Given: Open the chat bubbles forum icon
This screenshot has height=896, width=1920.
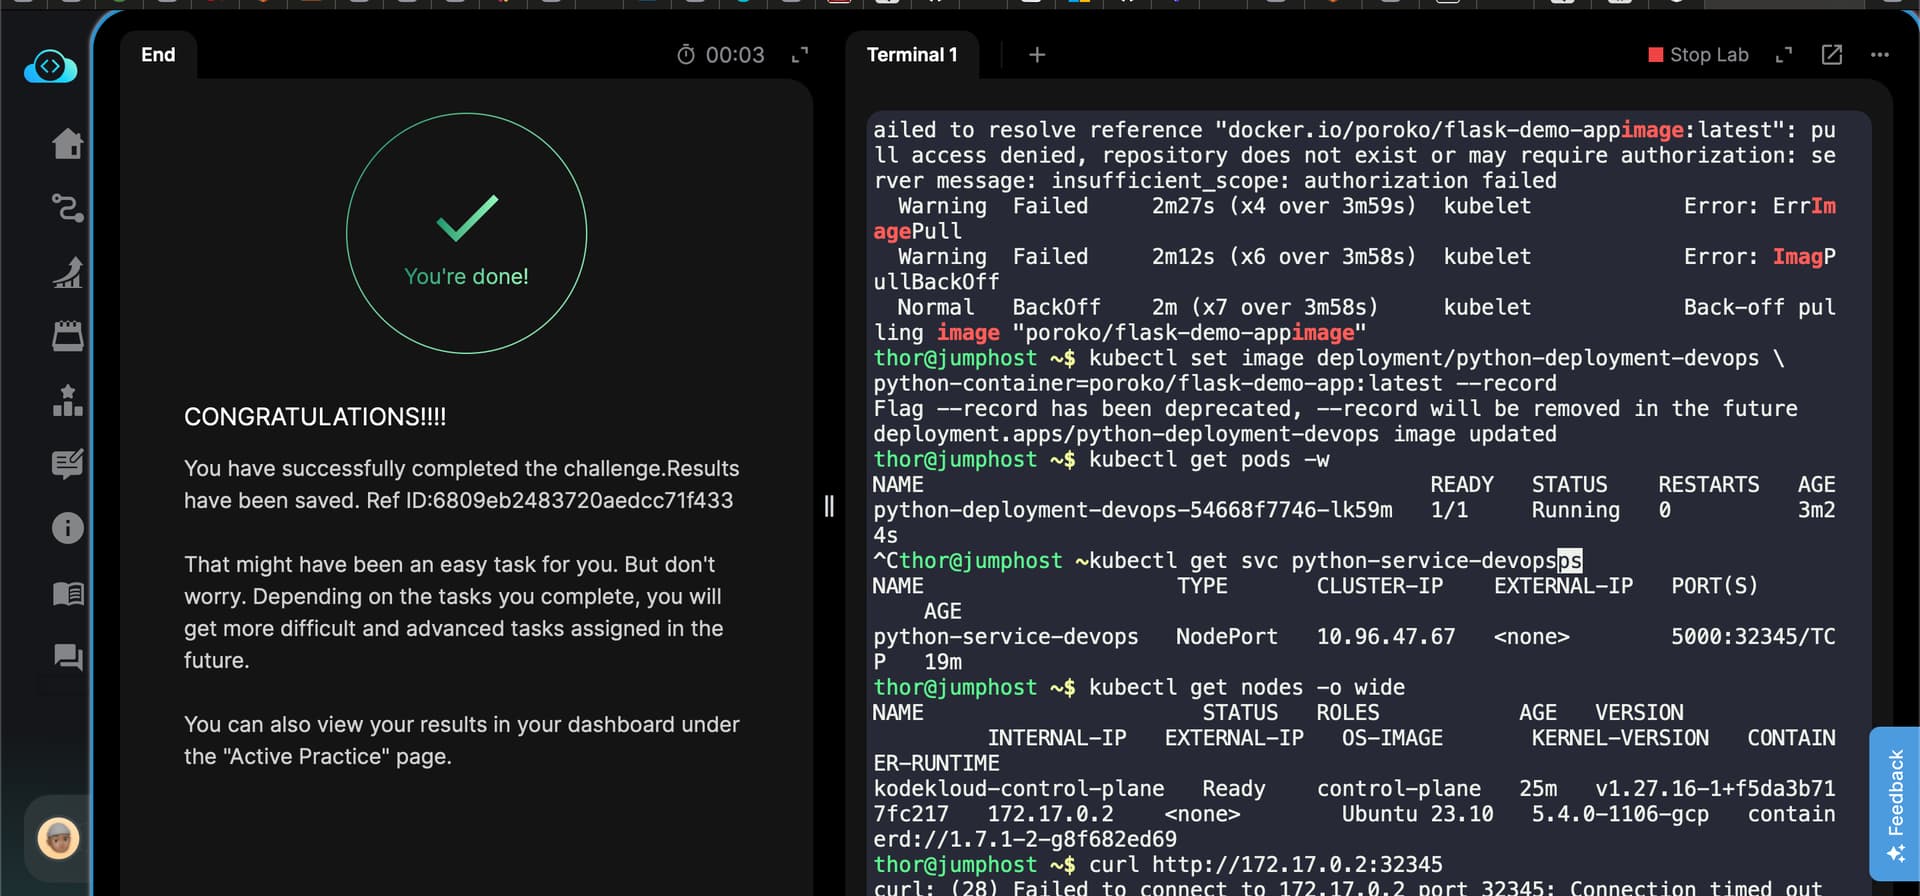Looking at the screenshot, I should pyautogui.click(x=67, y=657).
